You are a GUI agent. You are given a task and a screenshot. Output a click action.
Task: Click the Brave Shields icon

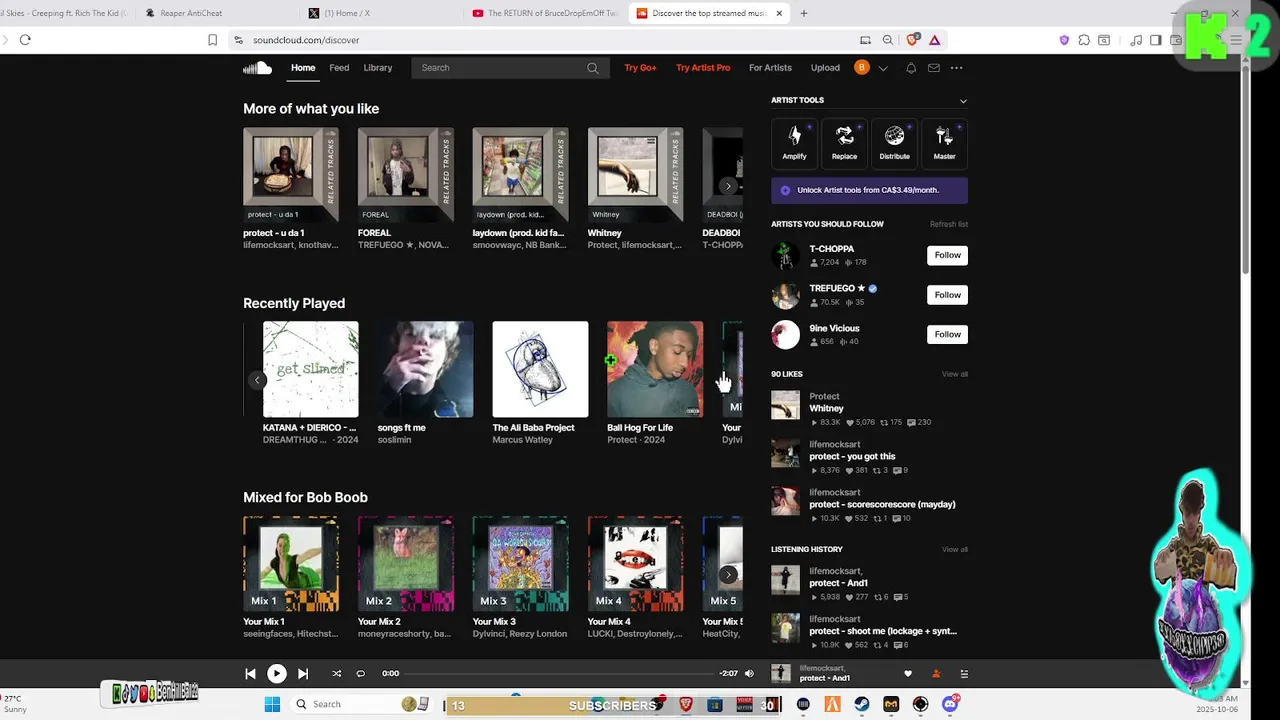tap(912, 40)
